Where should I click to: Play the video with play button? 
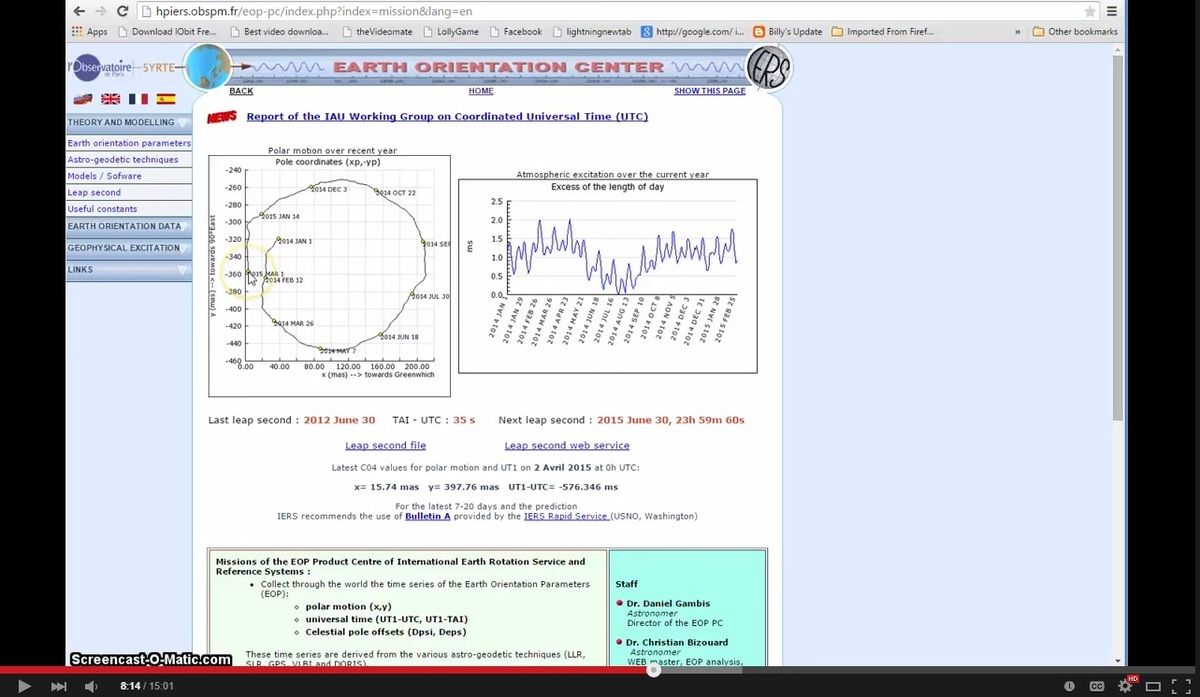[x=25, y=686]
